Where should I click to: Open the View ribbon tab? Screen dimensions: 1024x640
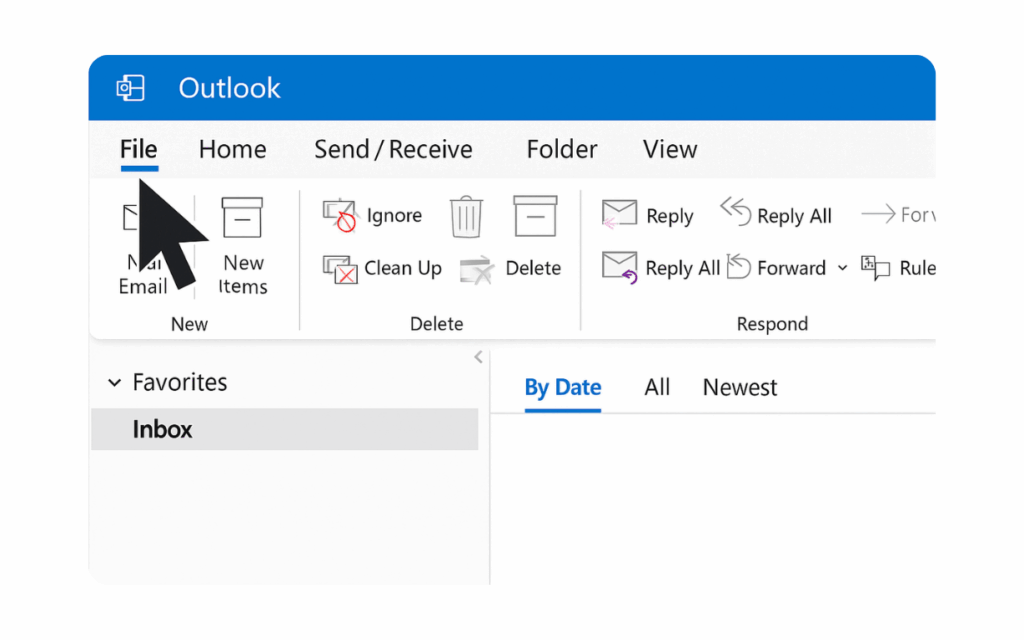point(670,150)
